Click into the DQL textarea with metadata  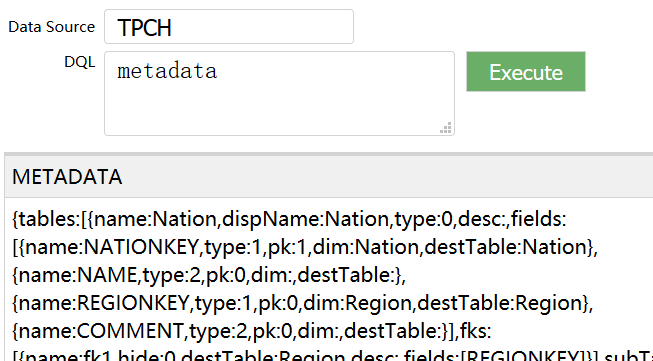point(279,93)
